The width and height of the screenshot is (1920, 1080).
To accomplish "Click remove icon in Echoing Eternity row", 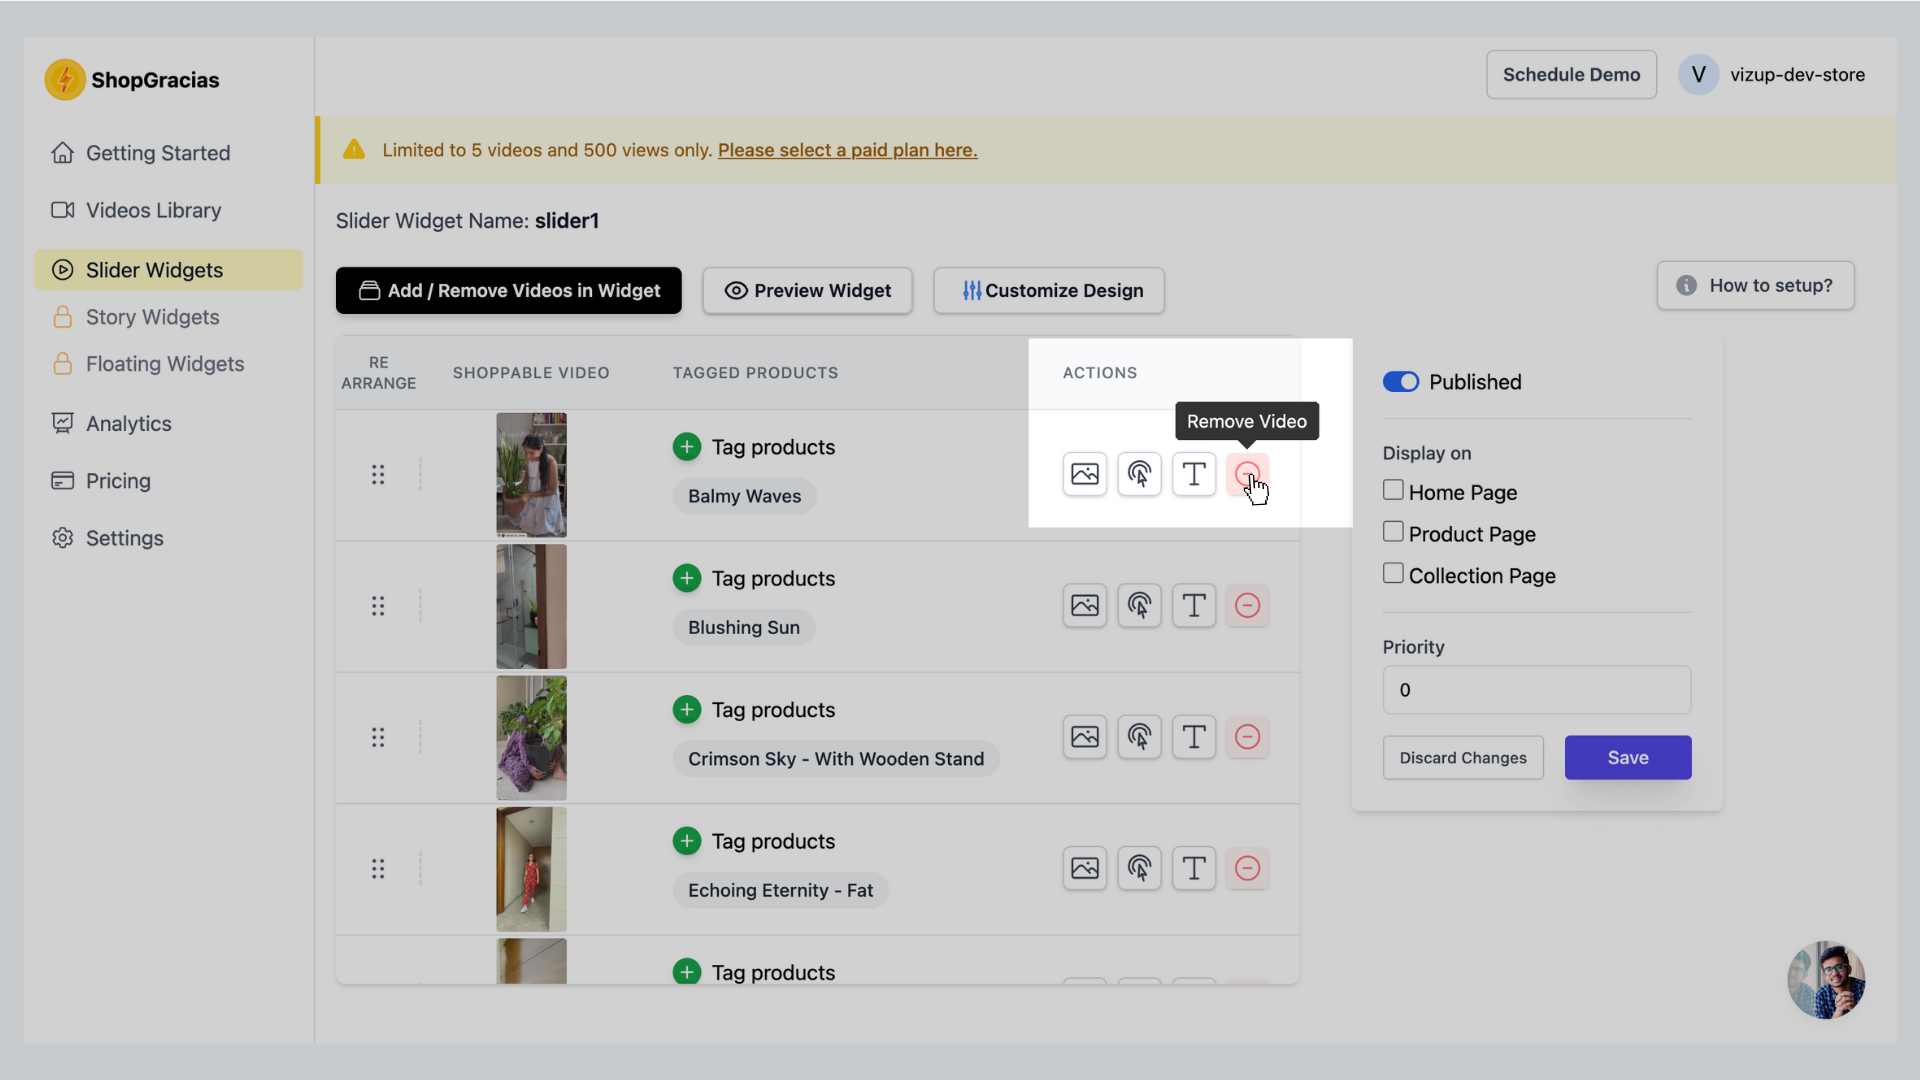I will [x=1247, y=868].
